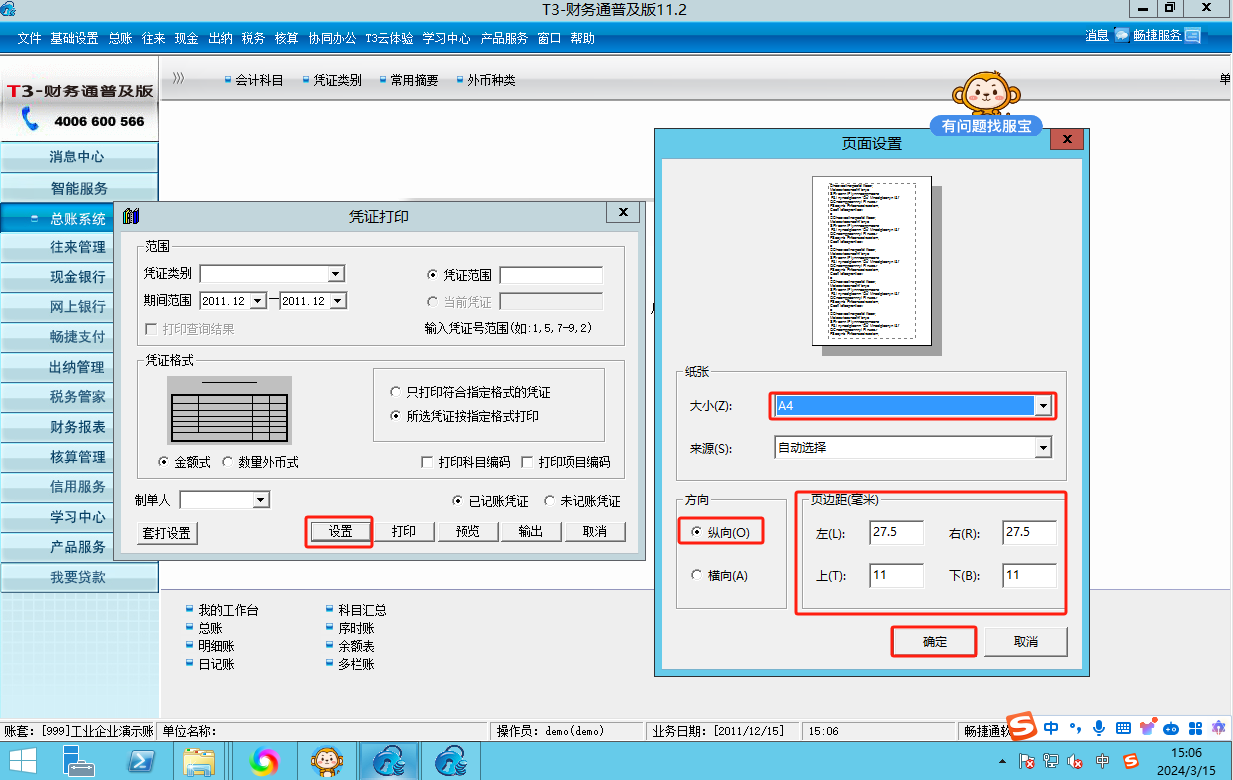Open the monkey app taskbar icon
The image size is (1233, 780).
coord(327,762)
